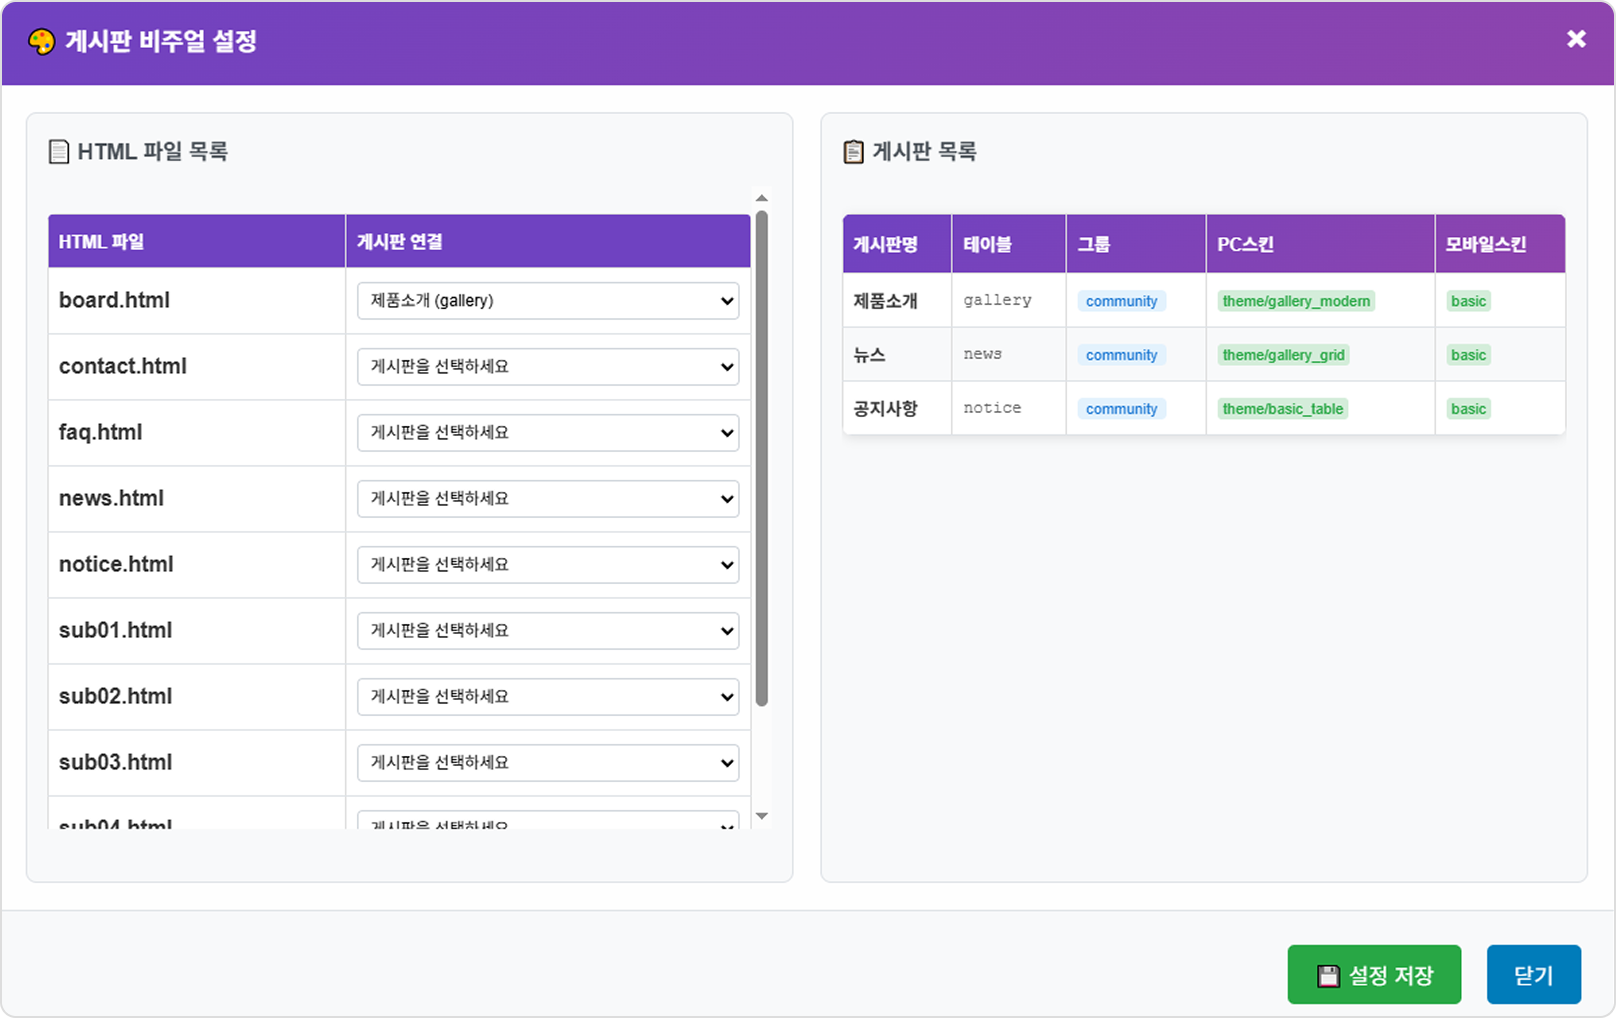Click the sub01.html file name
The image size is (1616, 1018).
click(115, 630)
